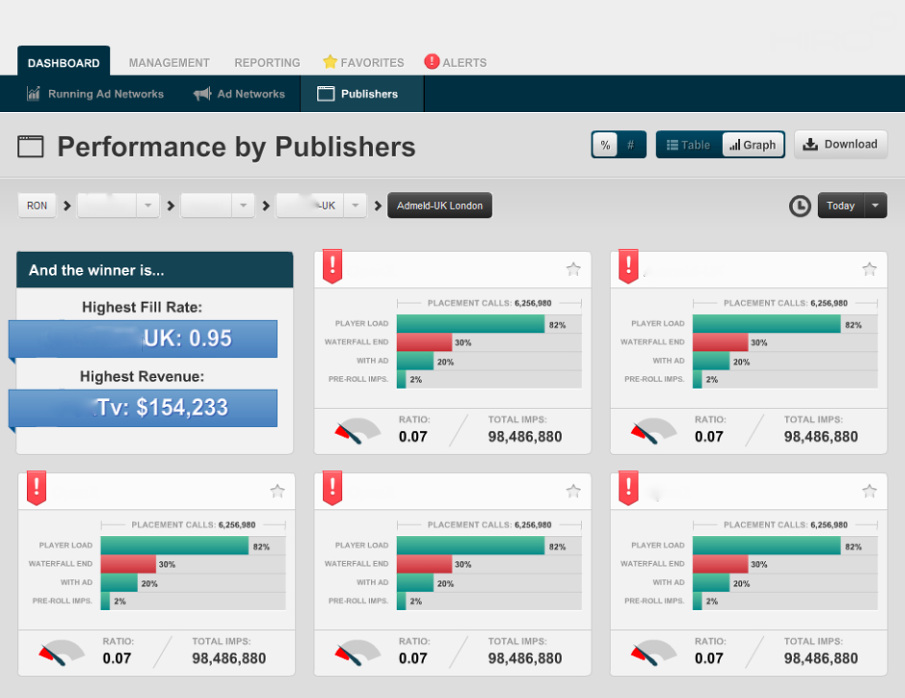
Task: Star the bottom-middle publisher card
Action: pyautogui.click(x=573, y=491)
